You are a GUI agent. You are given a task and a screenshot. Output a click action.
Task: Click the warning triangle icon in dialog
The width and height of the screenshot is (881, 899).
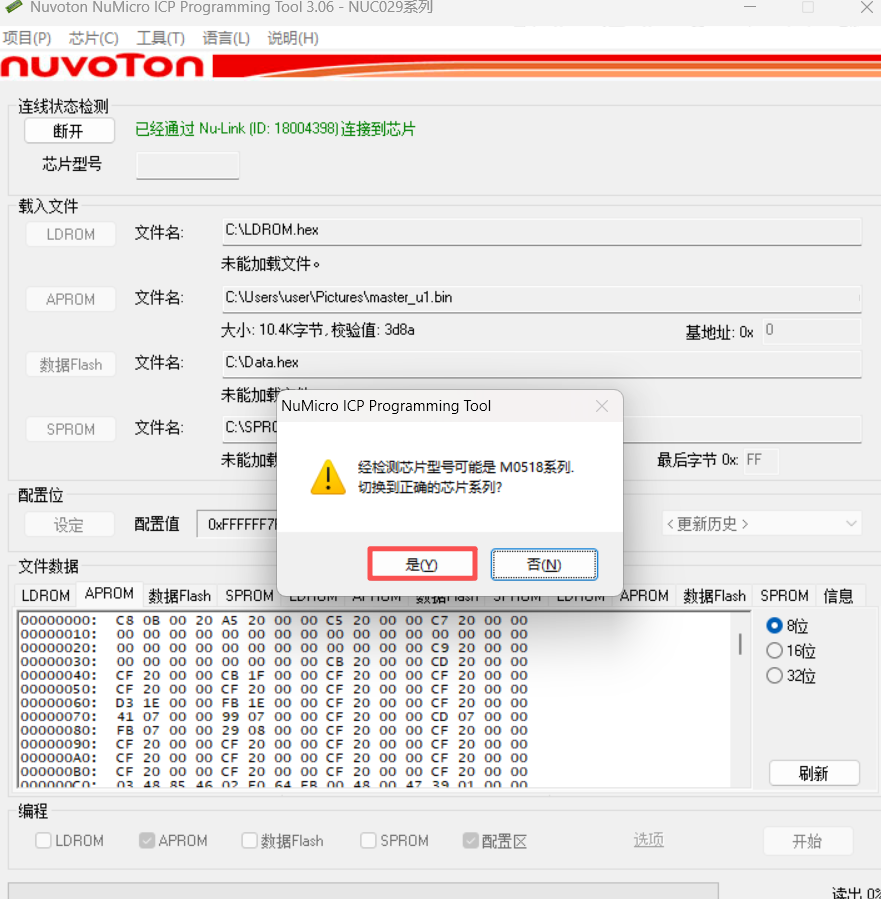328,477
